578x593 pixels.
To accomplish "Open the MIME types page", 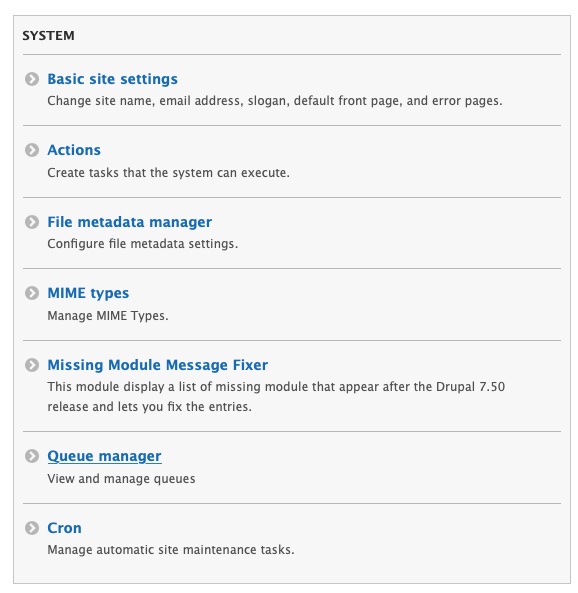I will coord(88,293).
